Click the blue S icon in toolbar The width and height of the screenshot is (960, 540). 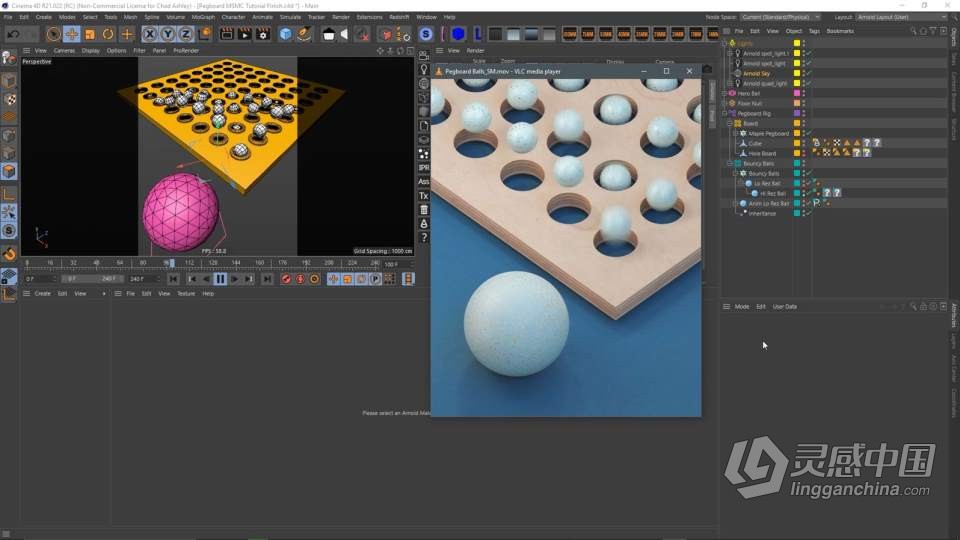[x=426, y=34]
